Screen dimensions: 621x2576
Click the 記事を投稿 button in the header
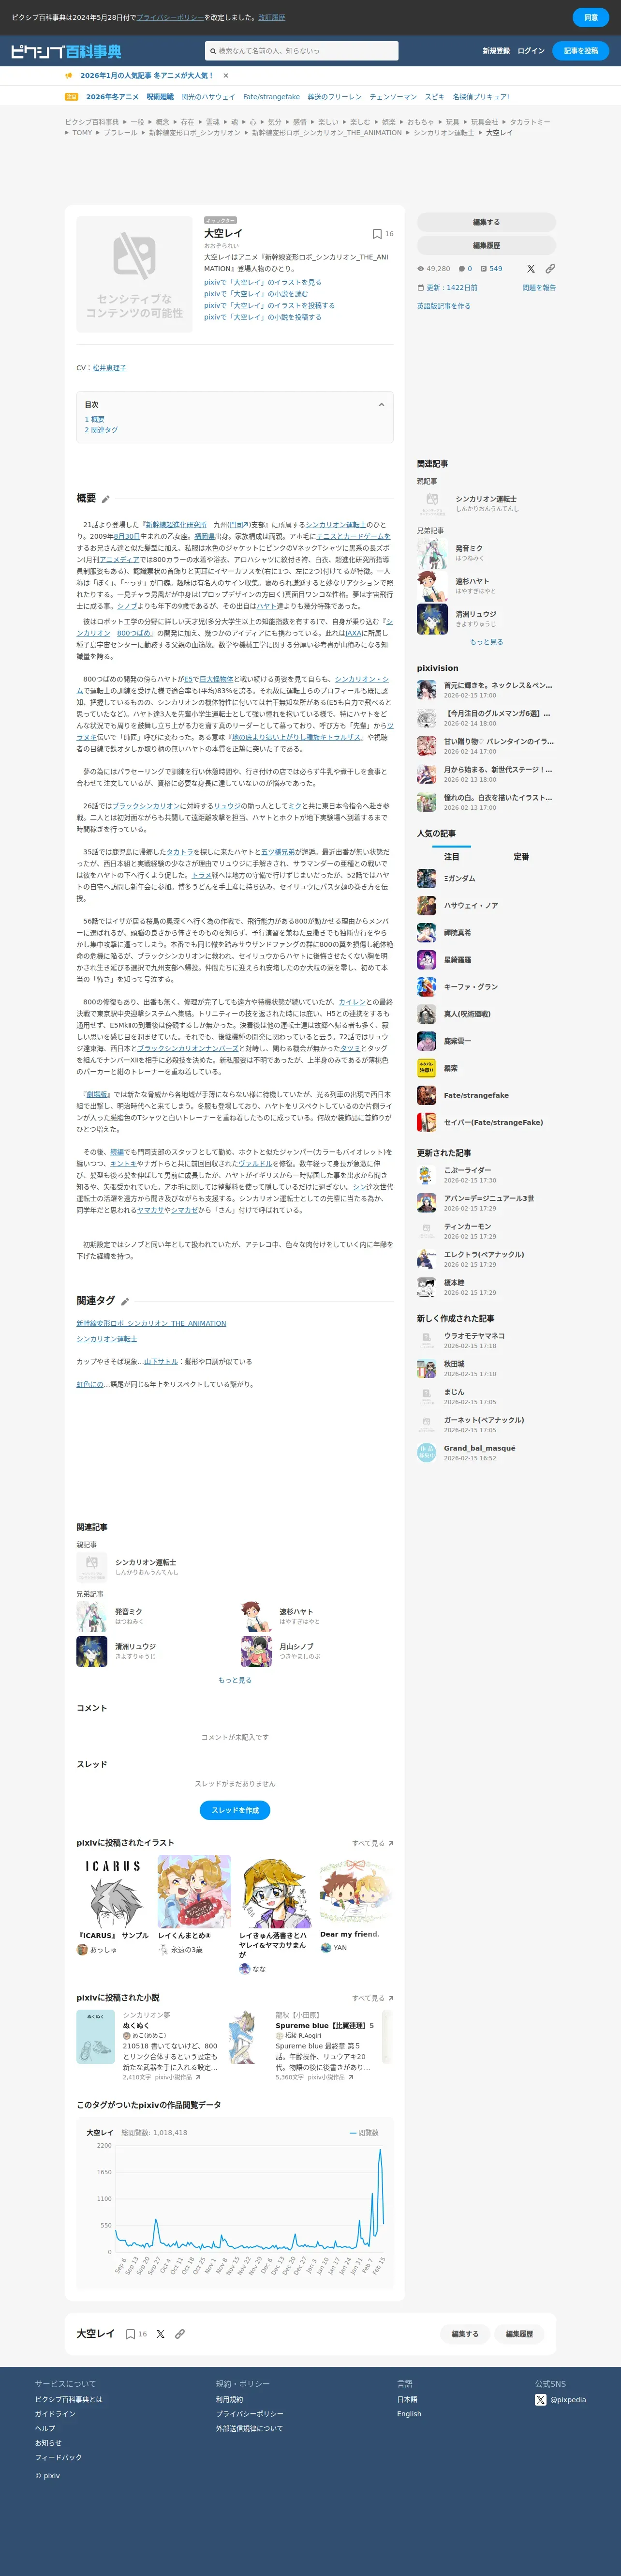pyautogui.click(x=581, y=51)
